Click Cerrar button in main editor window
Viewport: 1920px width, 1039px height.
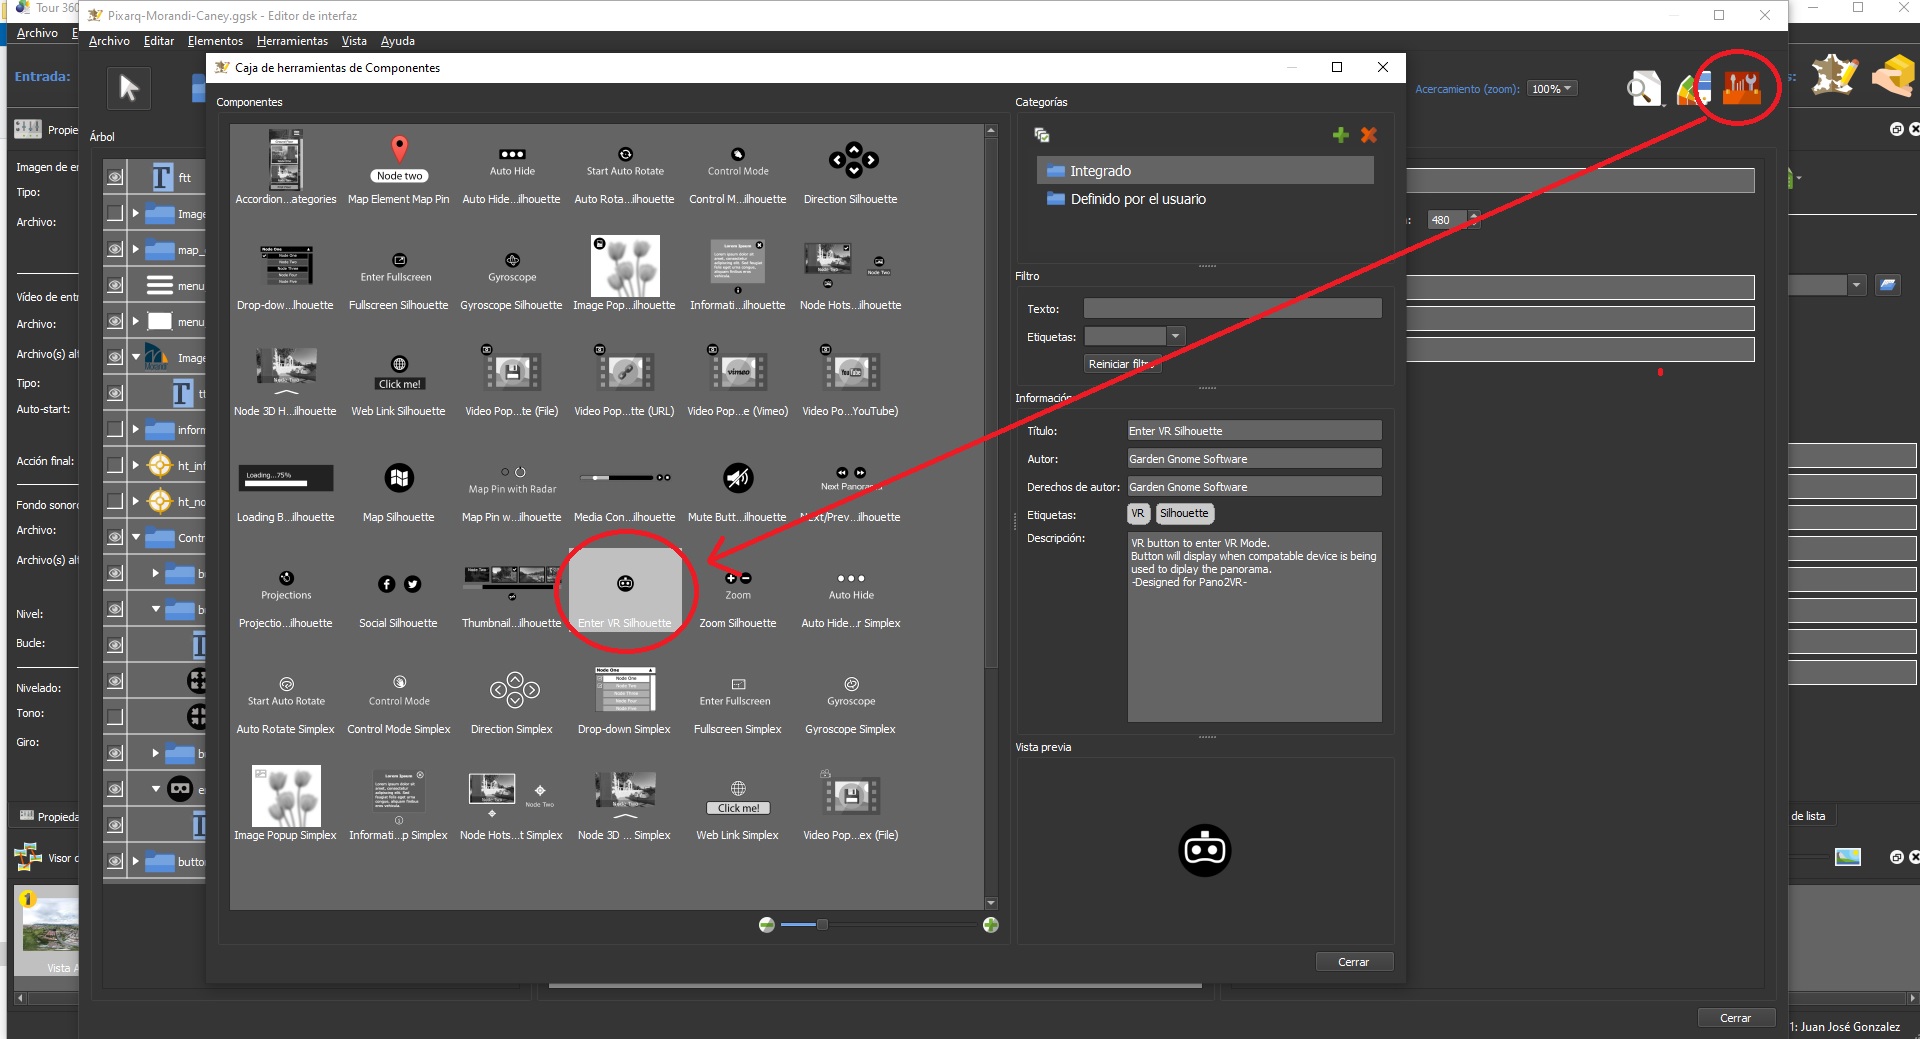point(1735,1018)
